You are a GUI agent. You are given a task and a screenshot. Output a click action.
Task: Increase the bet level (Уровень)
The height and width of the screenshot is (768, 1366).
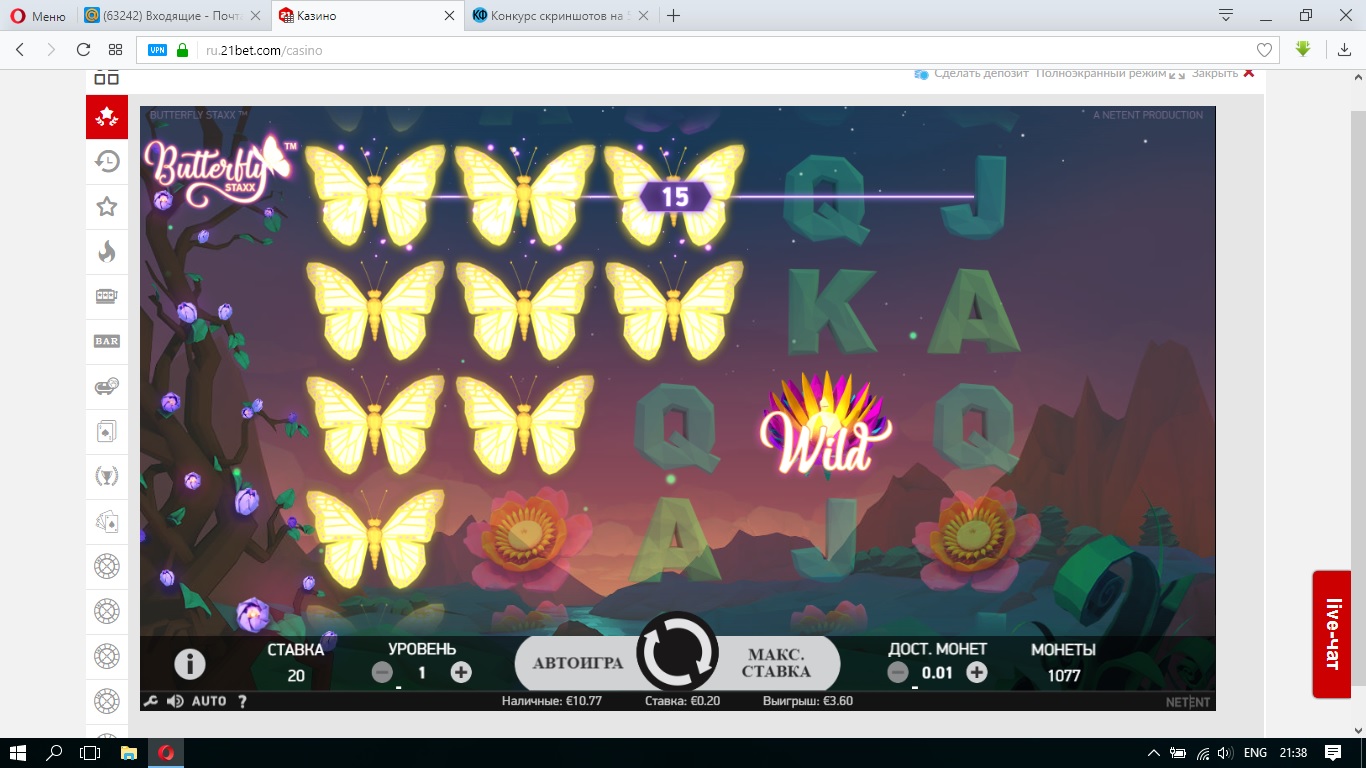pos(461,672)
